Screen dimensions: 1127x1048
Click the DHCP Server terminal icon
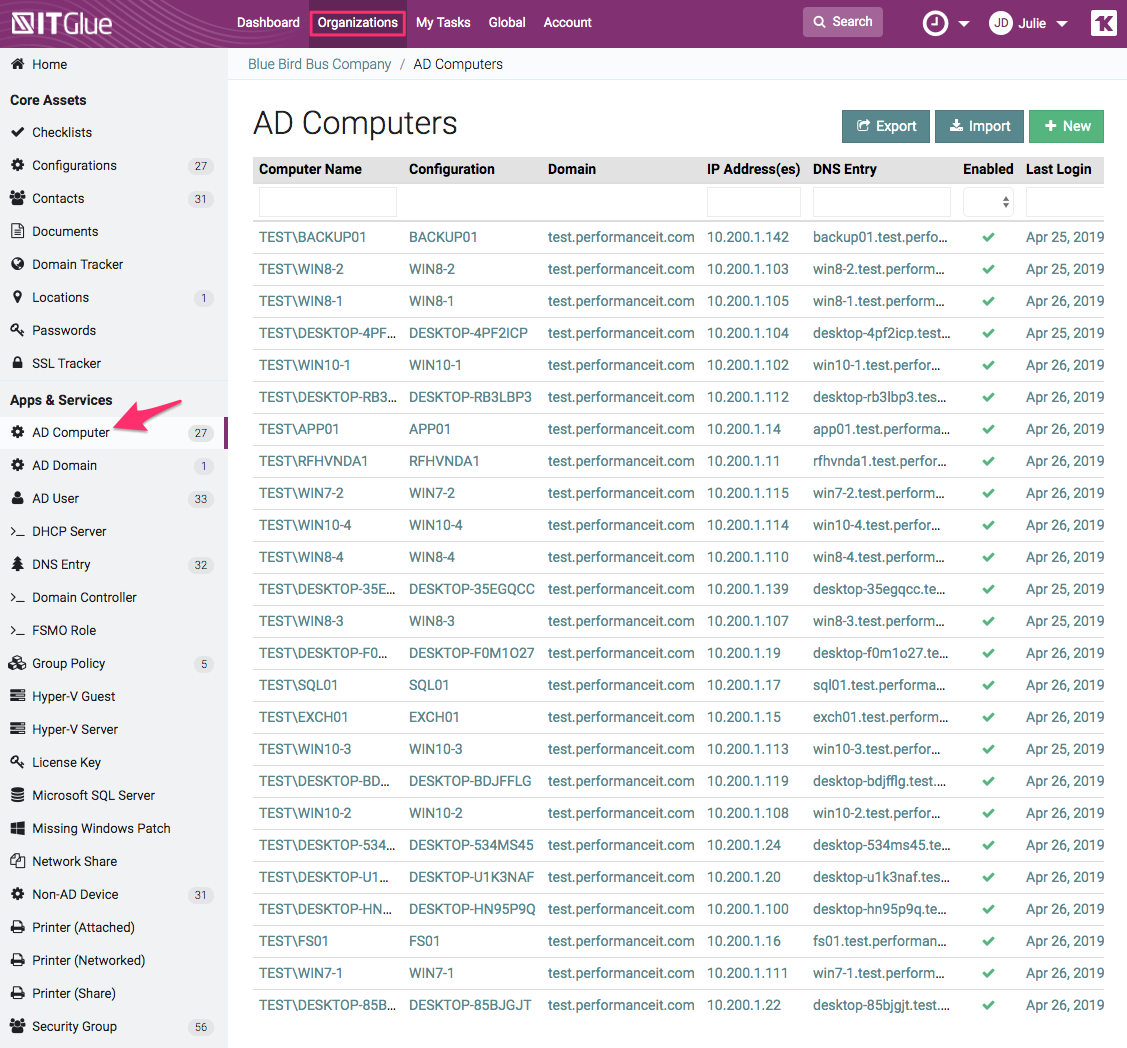[x=17, y=531]
